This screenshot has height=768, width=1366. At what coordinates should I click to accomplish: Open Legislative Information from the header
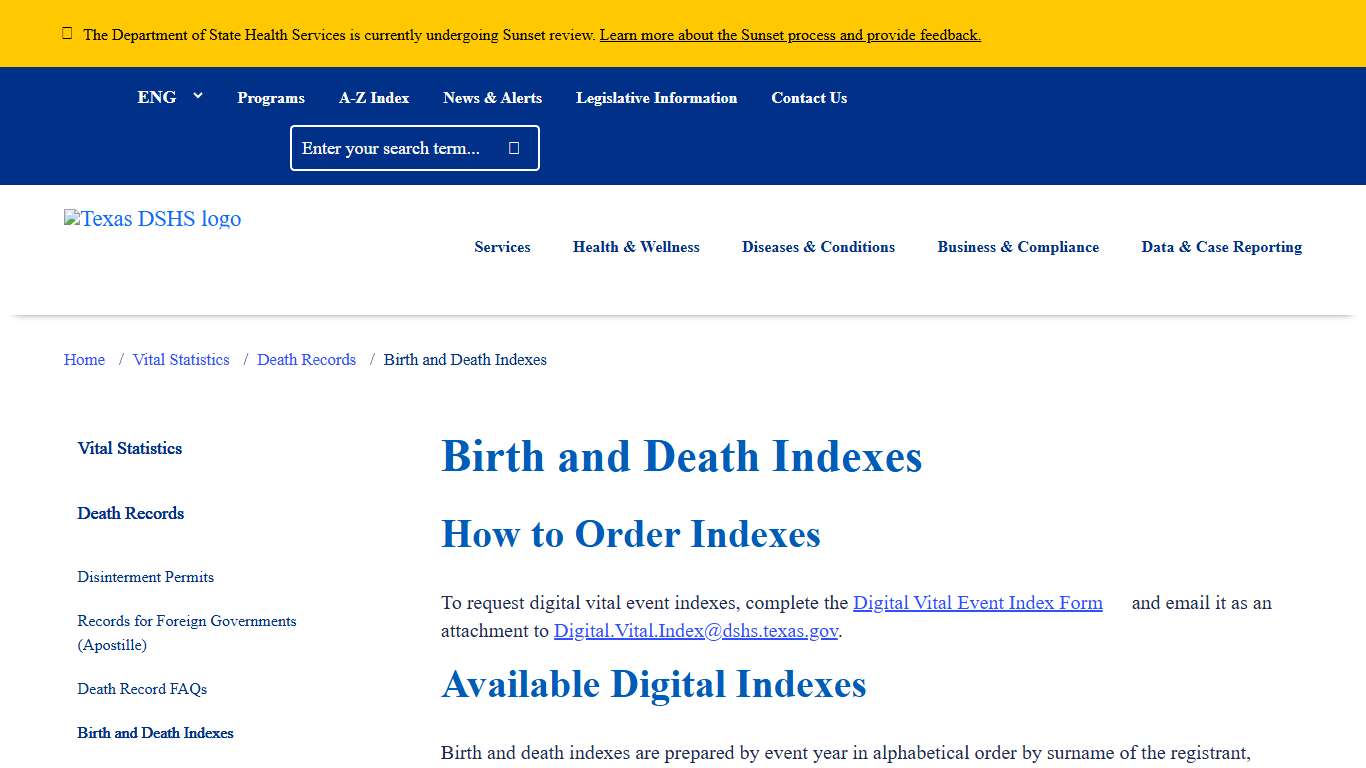click(x=656, y=98)
